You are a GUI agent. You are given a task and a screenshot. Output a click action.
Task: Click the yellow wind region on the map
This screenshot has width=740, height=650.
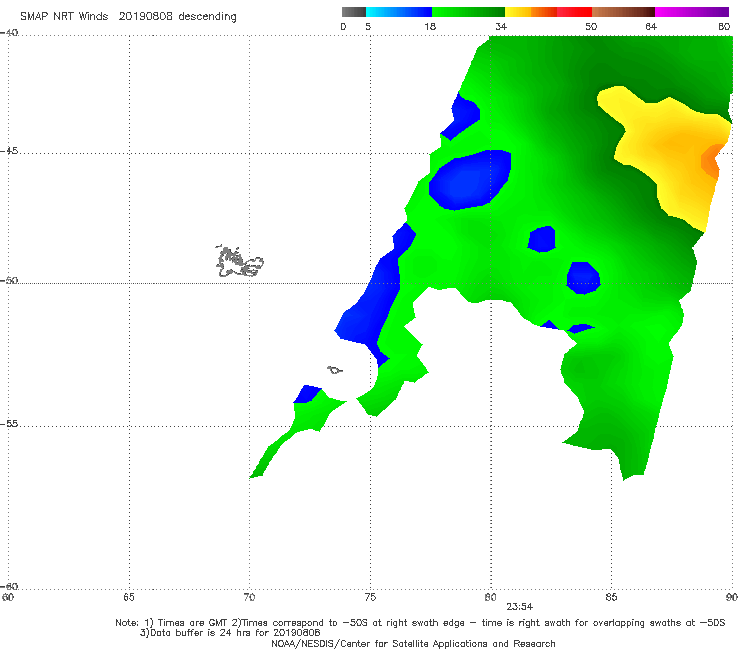(x=670, y=151)
